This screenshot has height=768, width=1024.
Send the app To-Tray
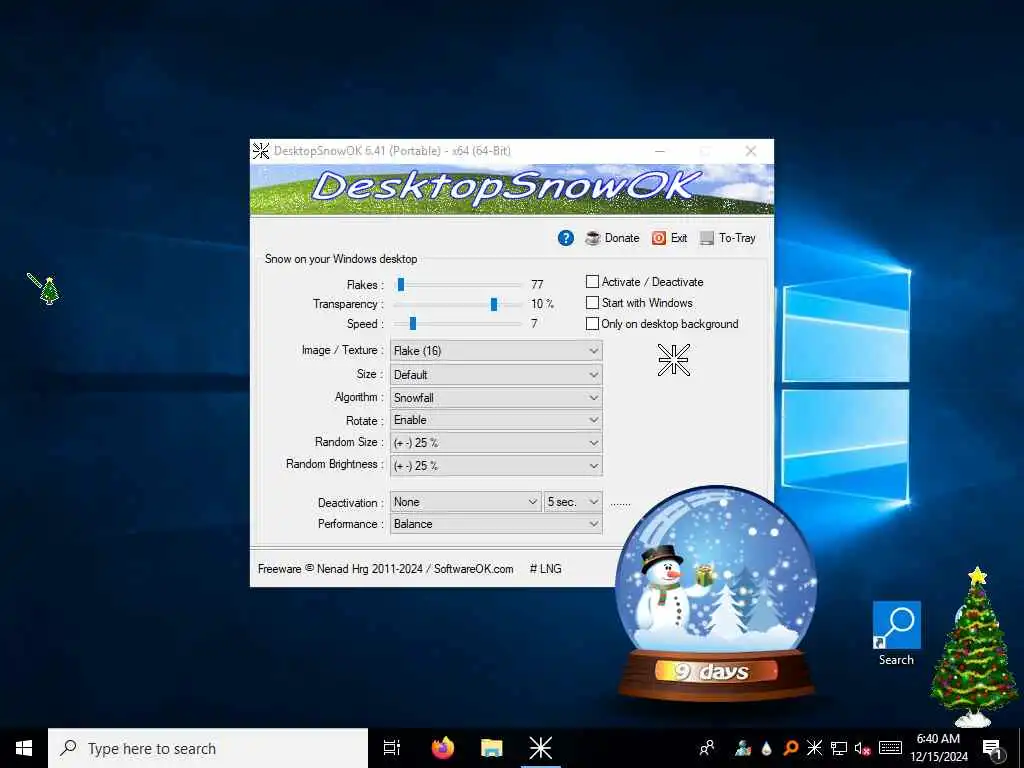coord(728,238)
